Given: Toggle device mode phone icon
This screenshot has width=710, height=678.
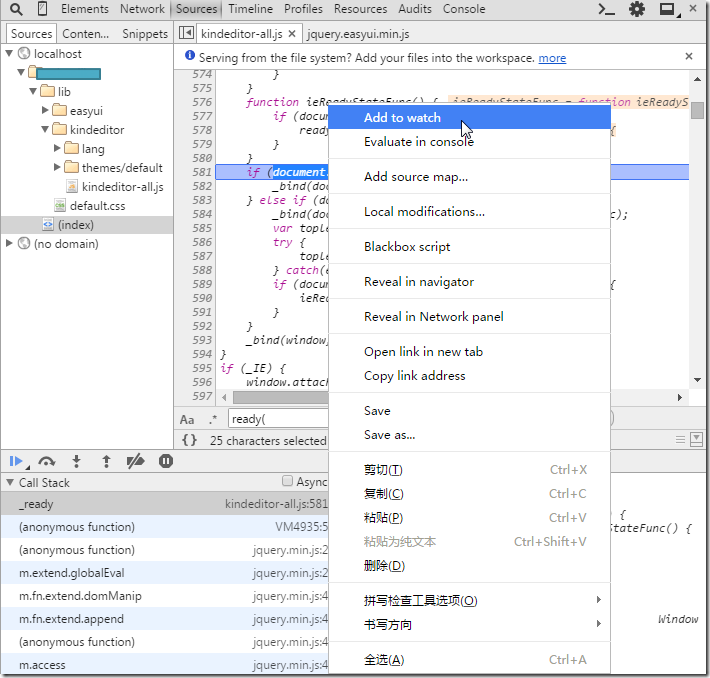Looking at the screenshot, I should (42, 9).
